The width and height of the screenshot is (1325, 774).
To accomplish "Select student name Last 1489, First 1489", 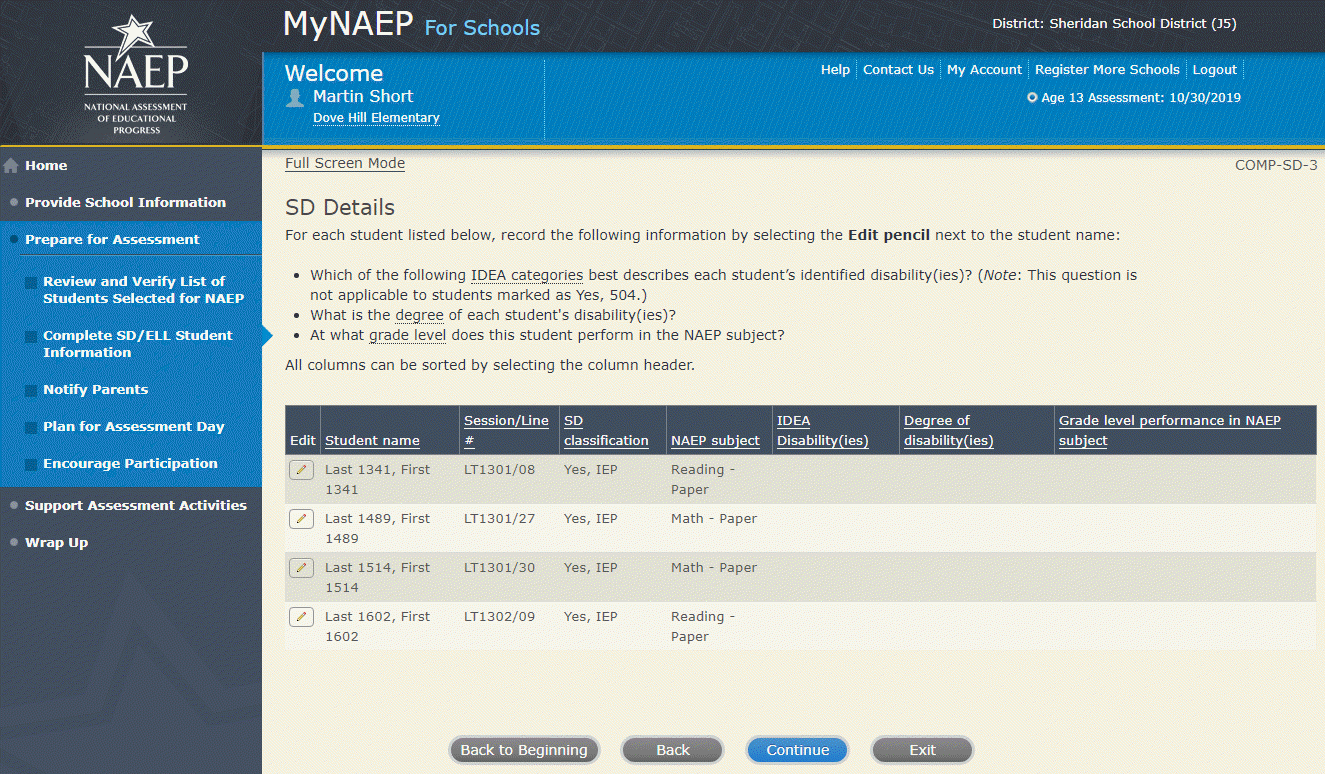I will pos(377,529).
